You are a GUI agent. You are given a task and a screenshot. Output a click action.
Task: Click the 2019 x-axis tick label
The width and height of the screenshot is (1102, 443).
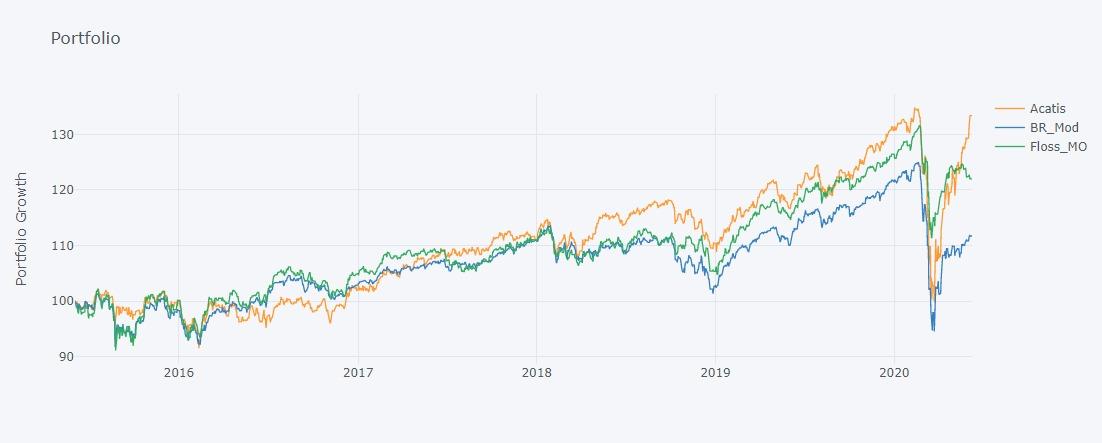pos(715,373)
